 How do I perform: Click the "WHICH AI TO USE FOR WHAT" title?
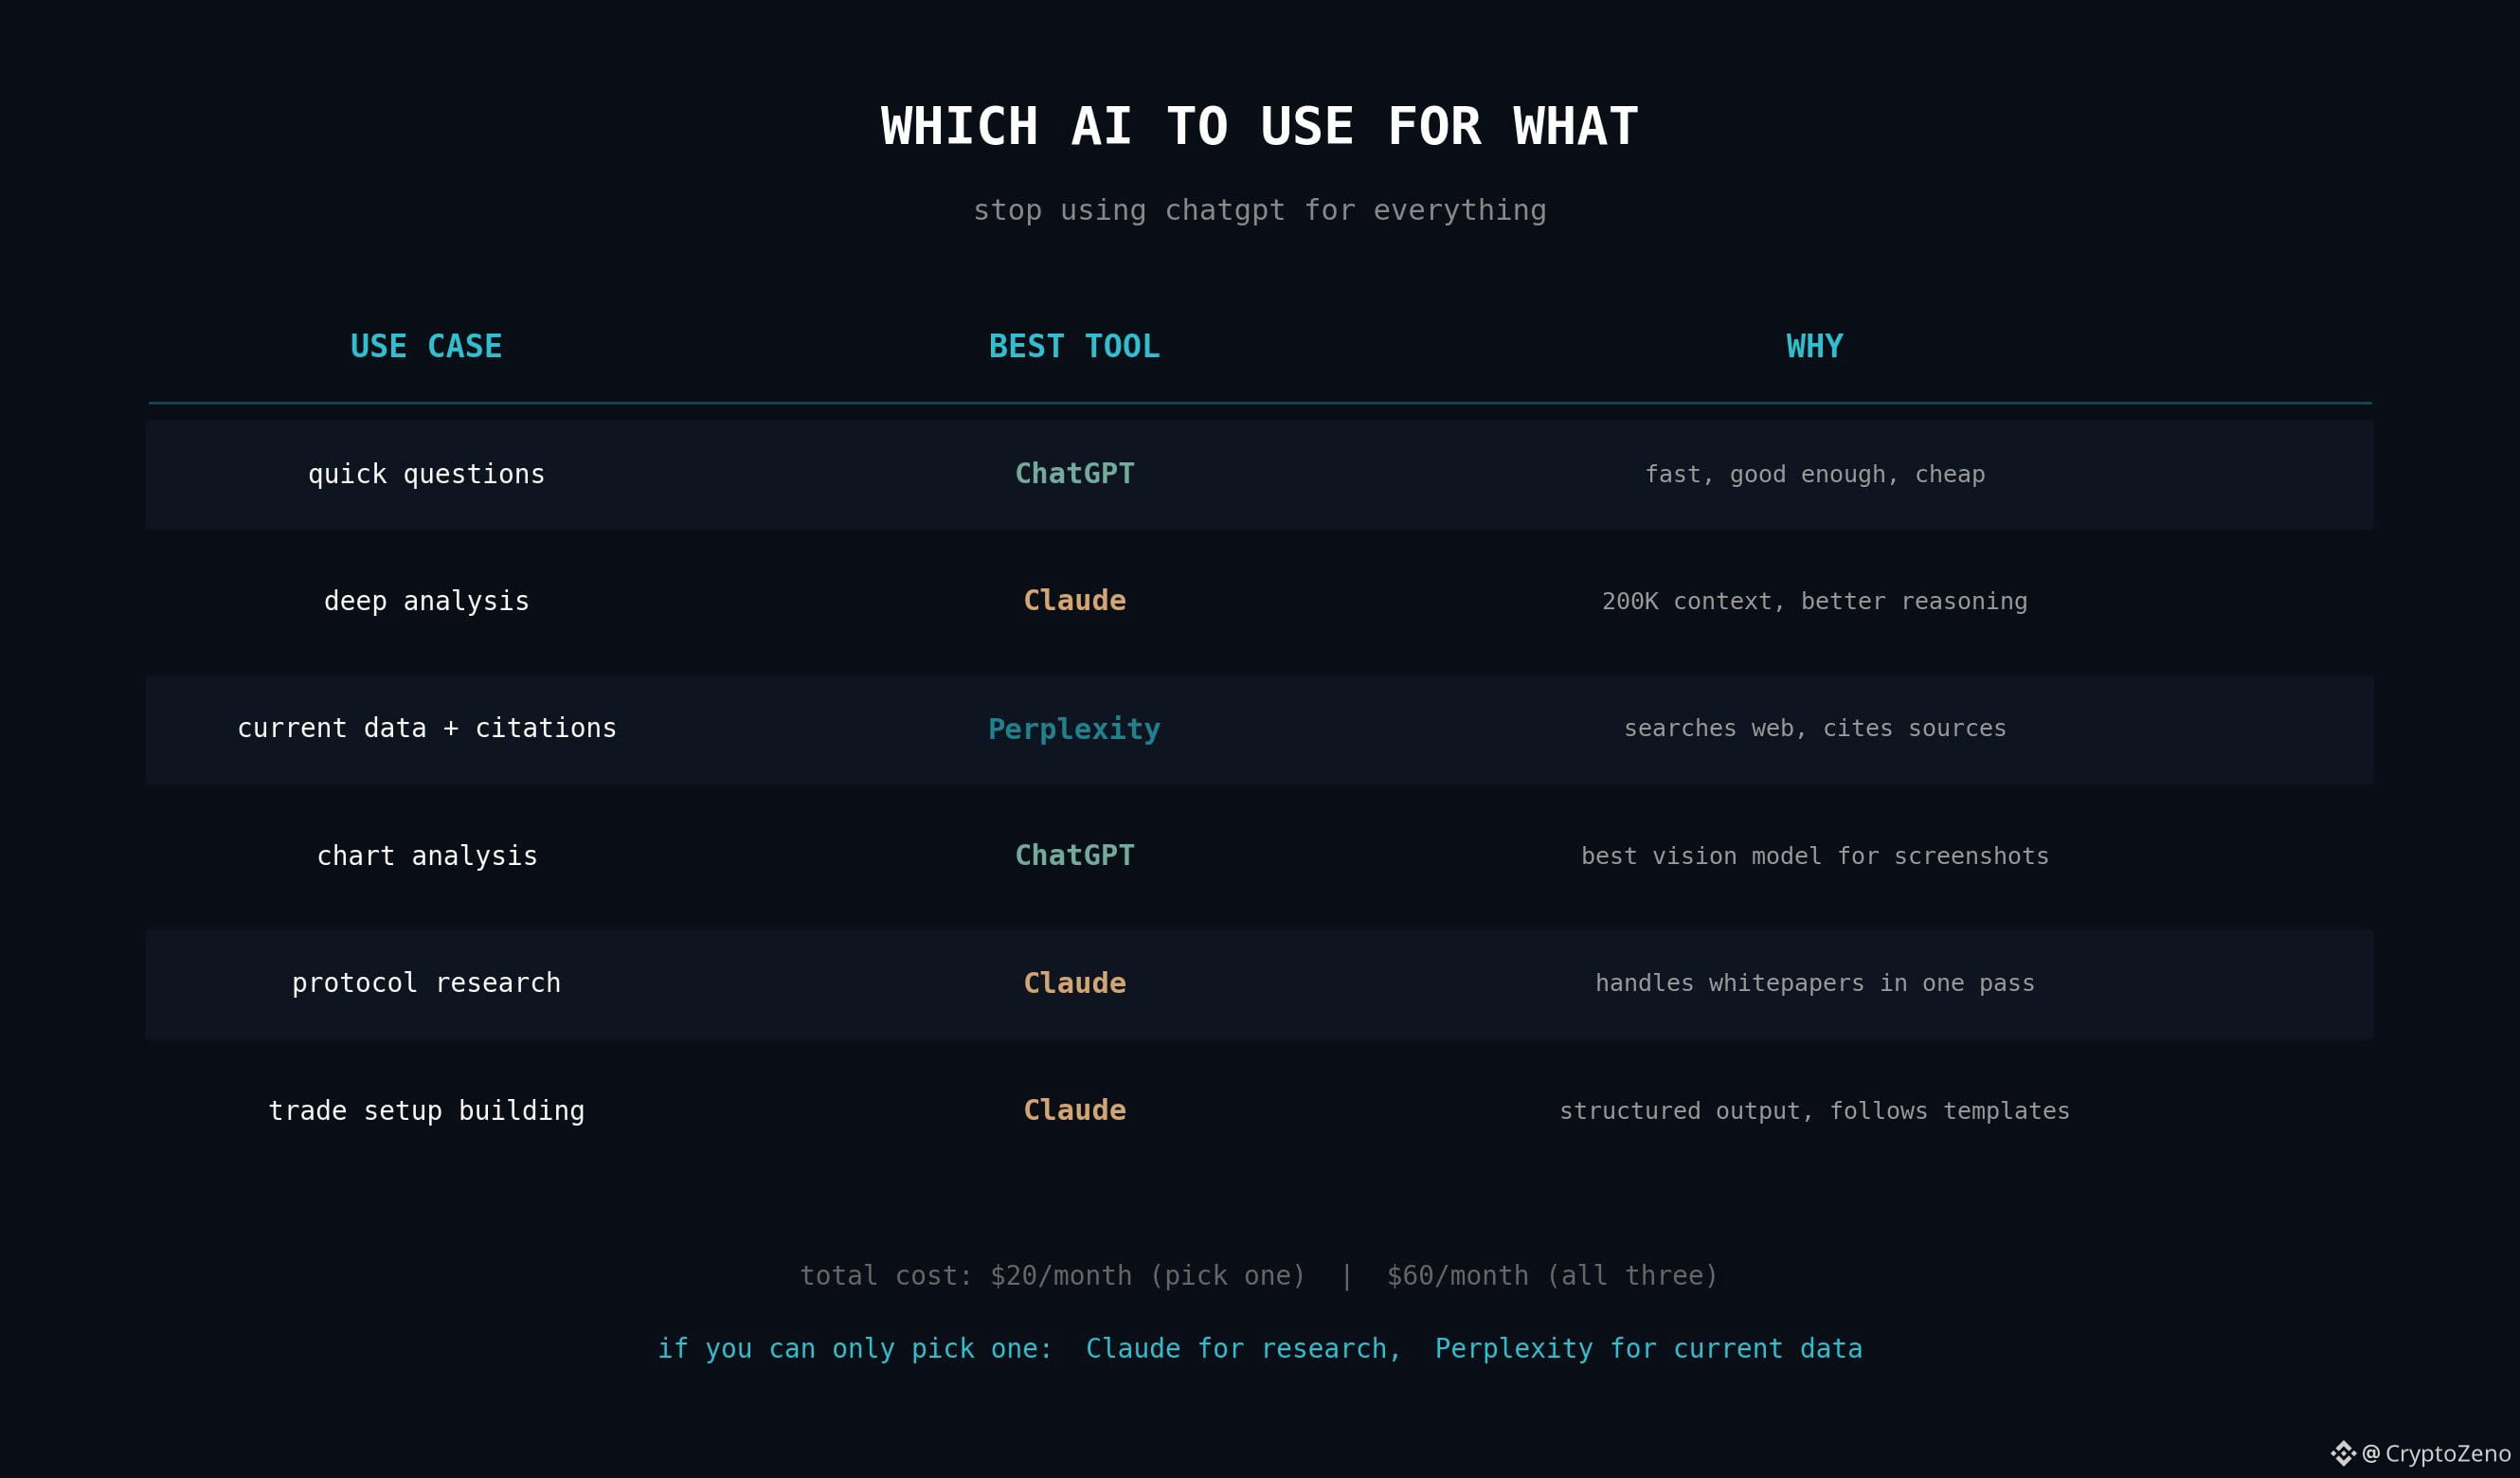[1259, 127]
